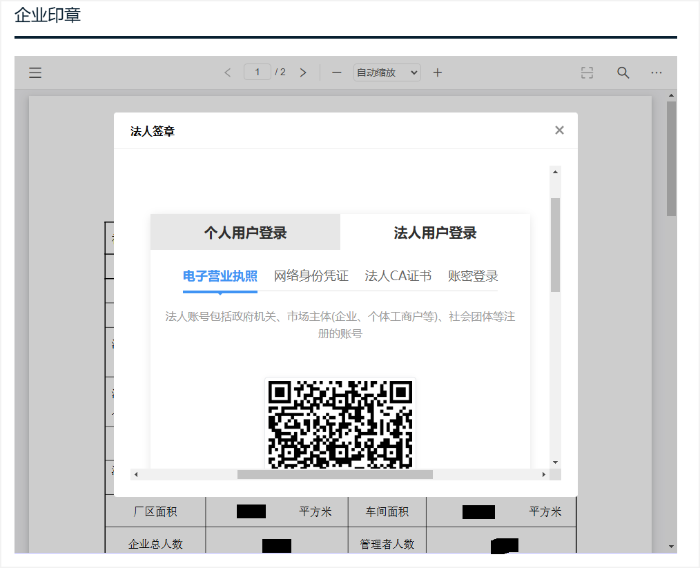Screen dimensions: 700x568
Task: Choose 账密登录 password login
Action: (473, 276)
